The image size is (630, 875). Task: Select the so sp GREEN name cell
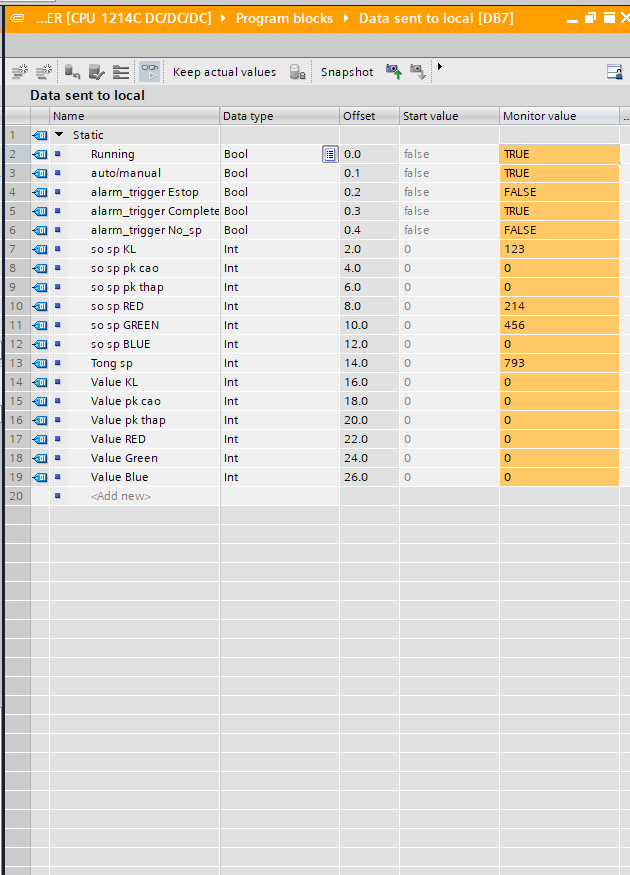[125, 325]
